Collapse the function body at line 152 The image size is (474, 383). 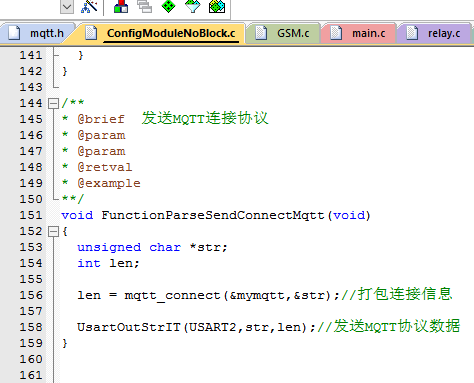53,231
